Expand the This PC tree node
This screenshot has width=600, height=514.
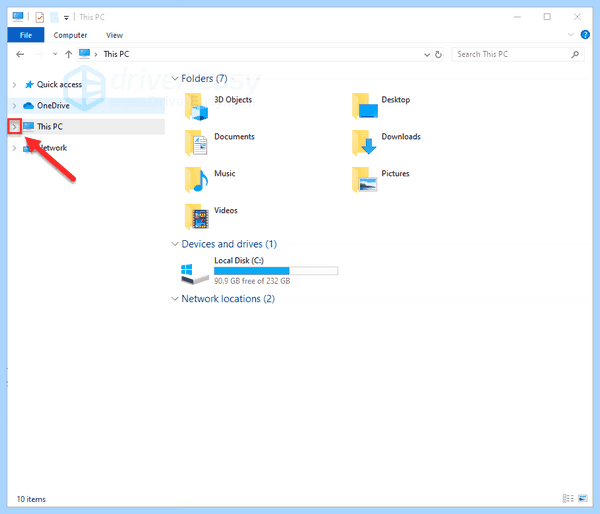coord(15,127)
